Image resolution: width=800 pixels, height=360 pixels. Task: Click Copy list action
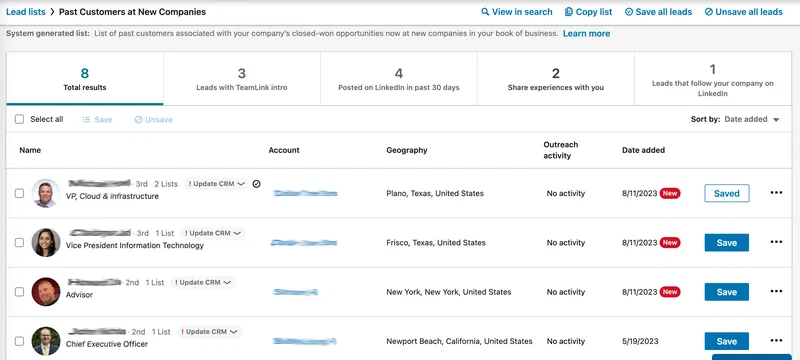(x=588, y=12)
